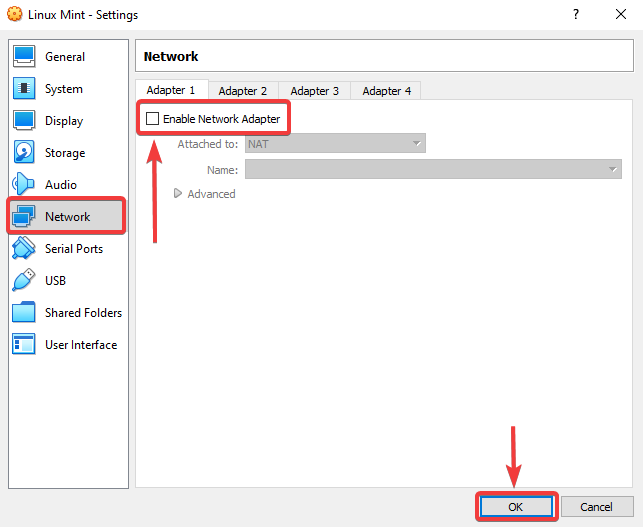Switch to the Adapter 2 tab

243,91
